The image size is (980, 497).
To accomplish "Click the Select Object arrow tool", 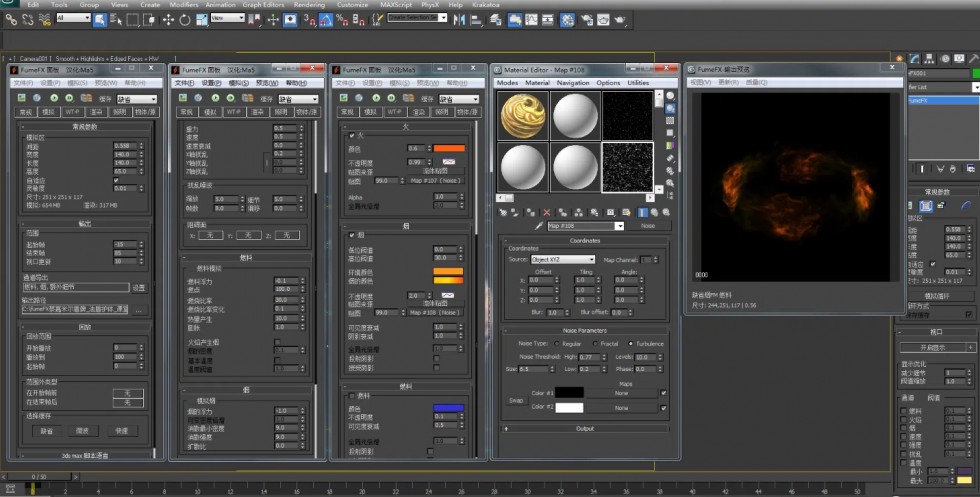I will click(100, 20).
